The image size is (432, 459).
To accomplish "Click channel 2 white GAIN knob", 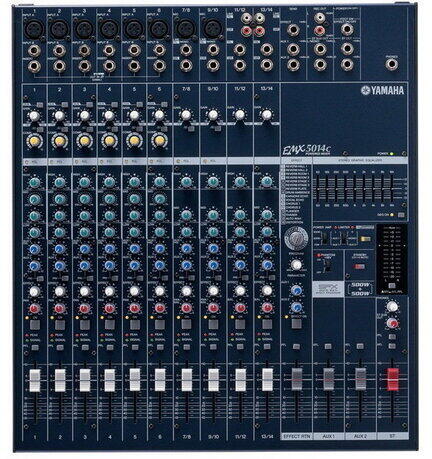I will pos(59,116).
